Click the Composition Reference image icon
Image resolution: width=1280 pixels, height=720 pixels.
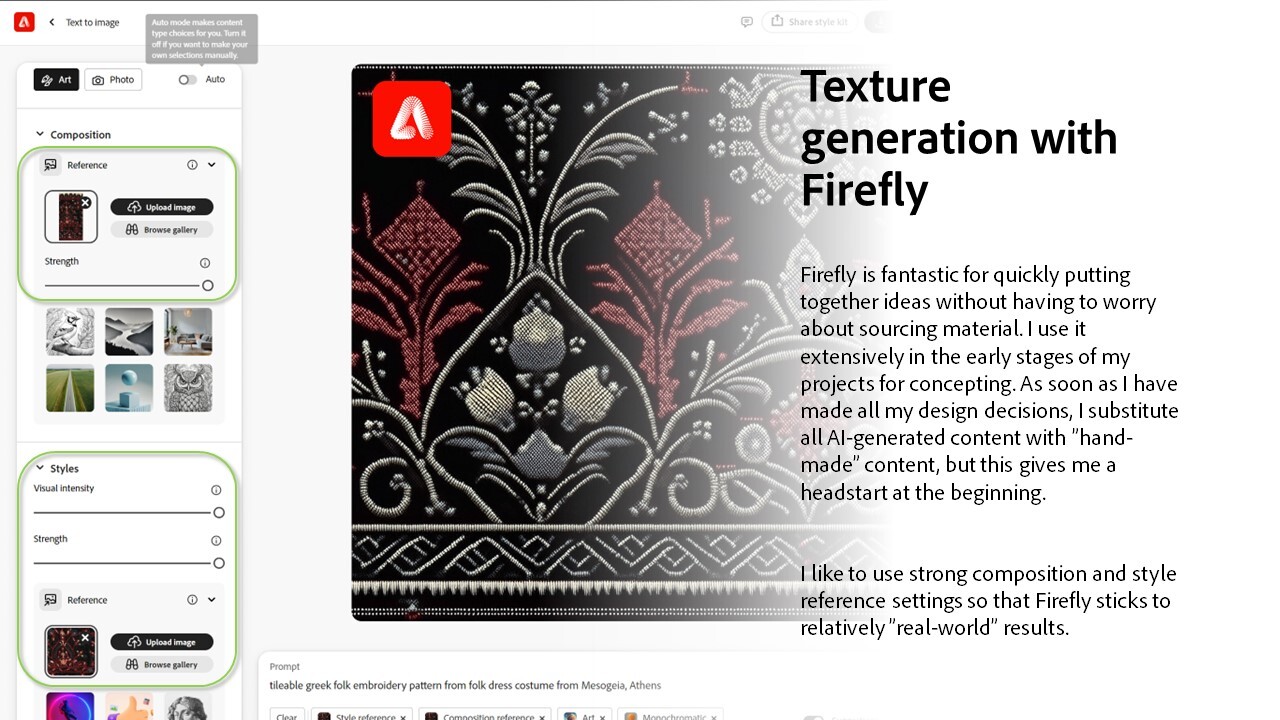coord(50,165)
